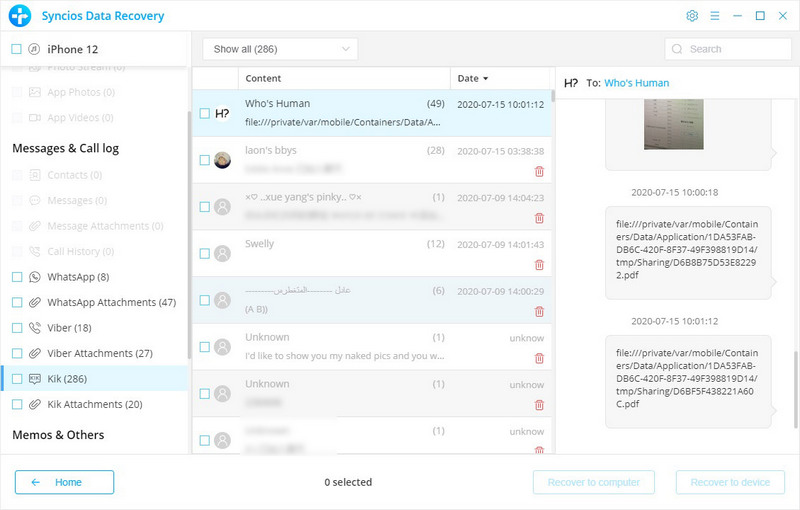Click the App Videos camera icon
This screenshot has height=510, width=800.
pos(35,118)
